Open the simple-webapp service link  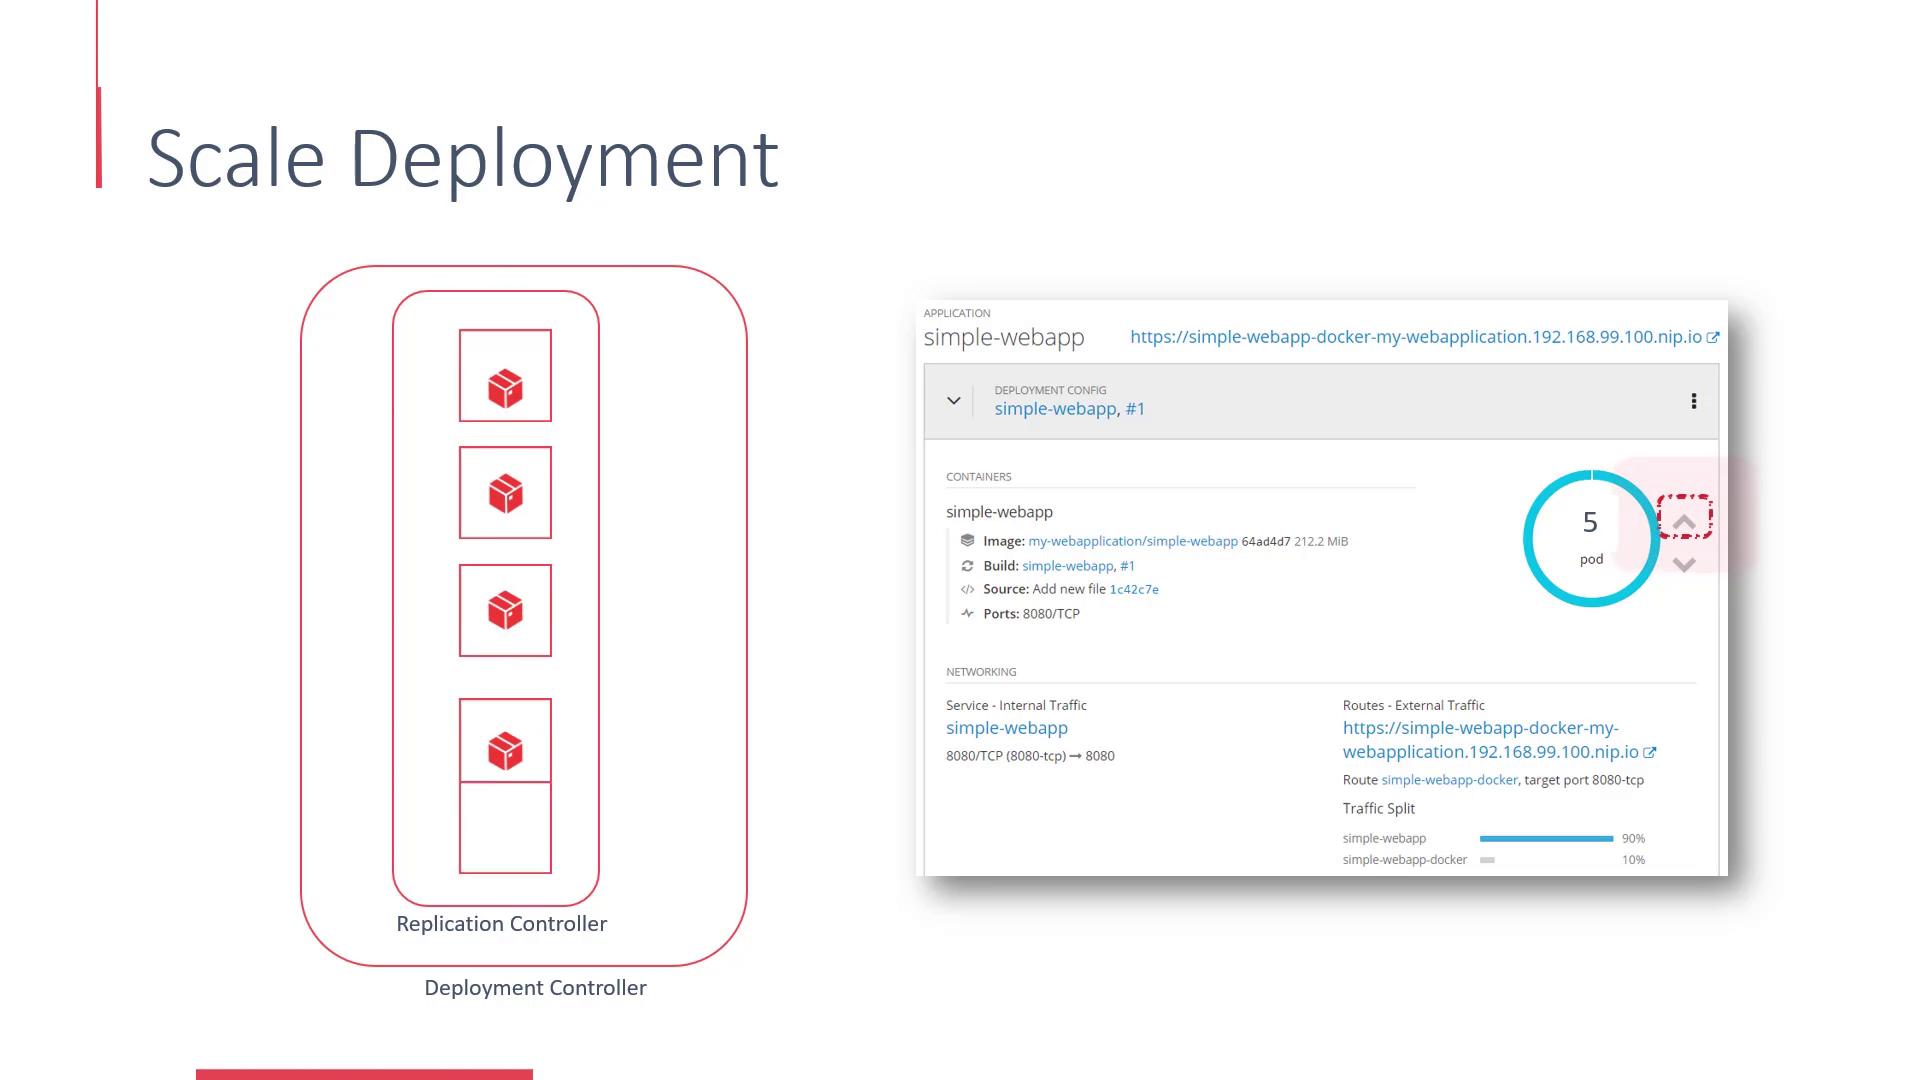point(1006,728)
